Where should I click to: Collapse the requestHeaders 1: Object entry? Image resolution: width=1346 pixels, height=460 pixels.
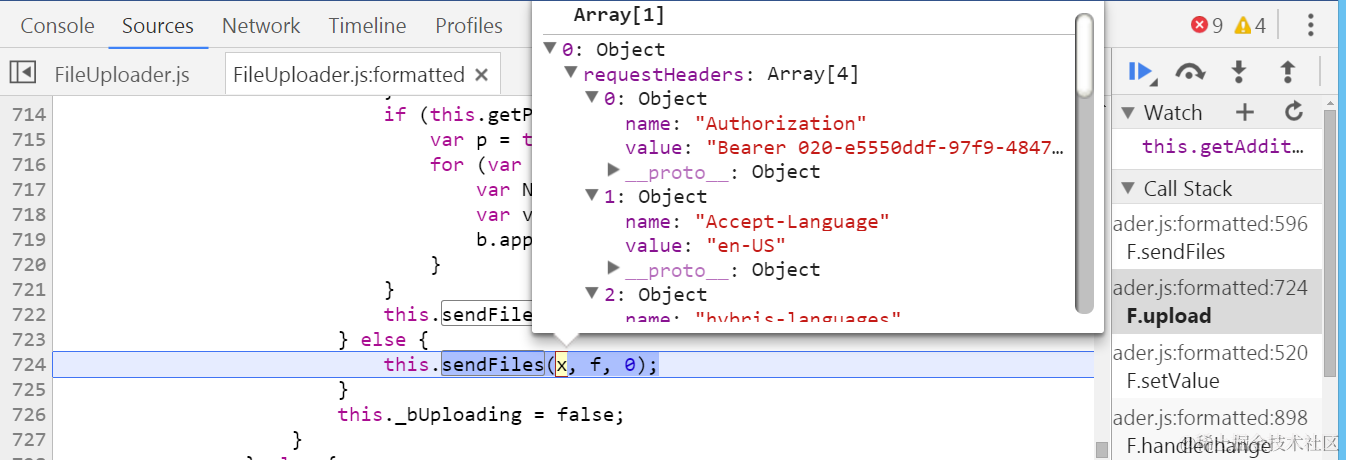(x=591, y=196)
